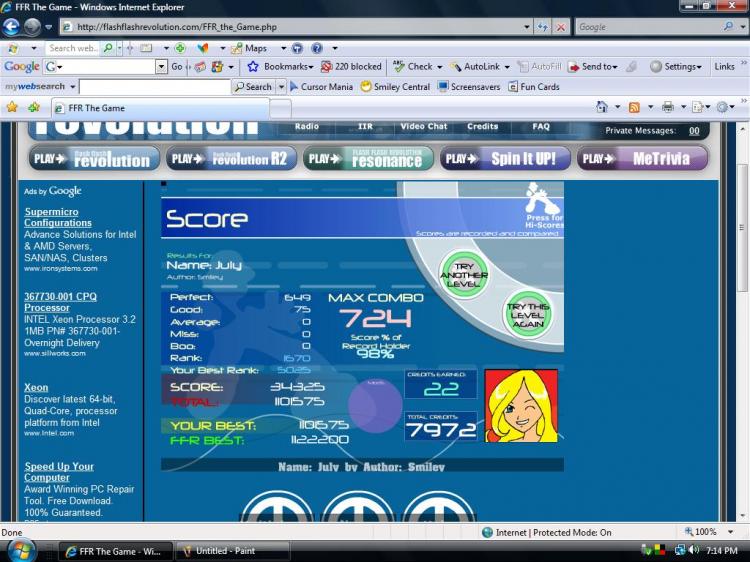Click the browser Forward arrow

32,27
